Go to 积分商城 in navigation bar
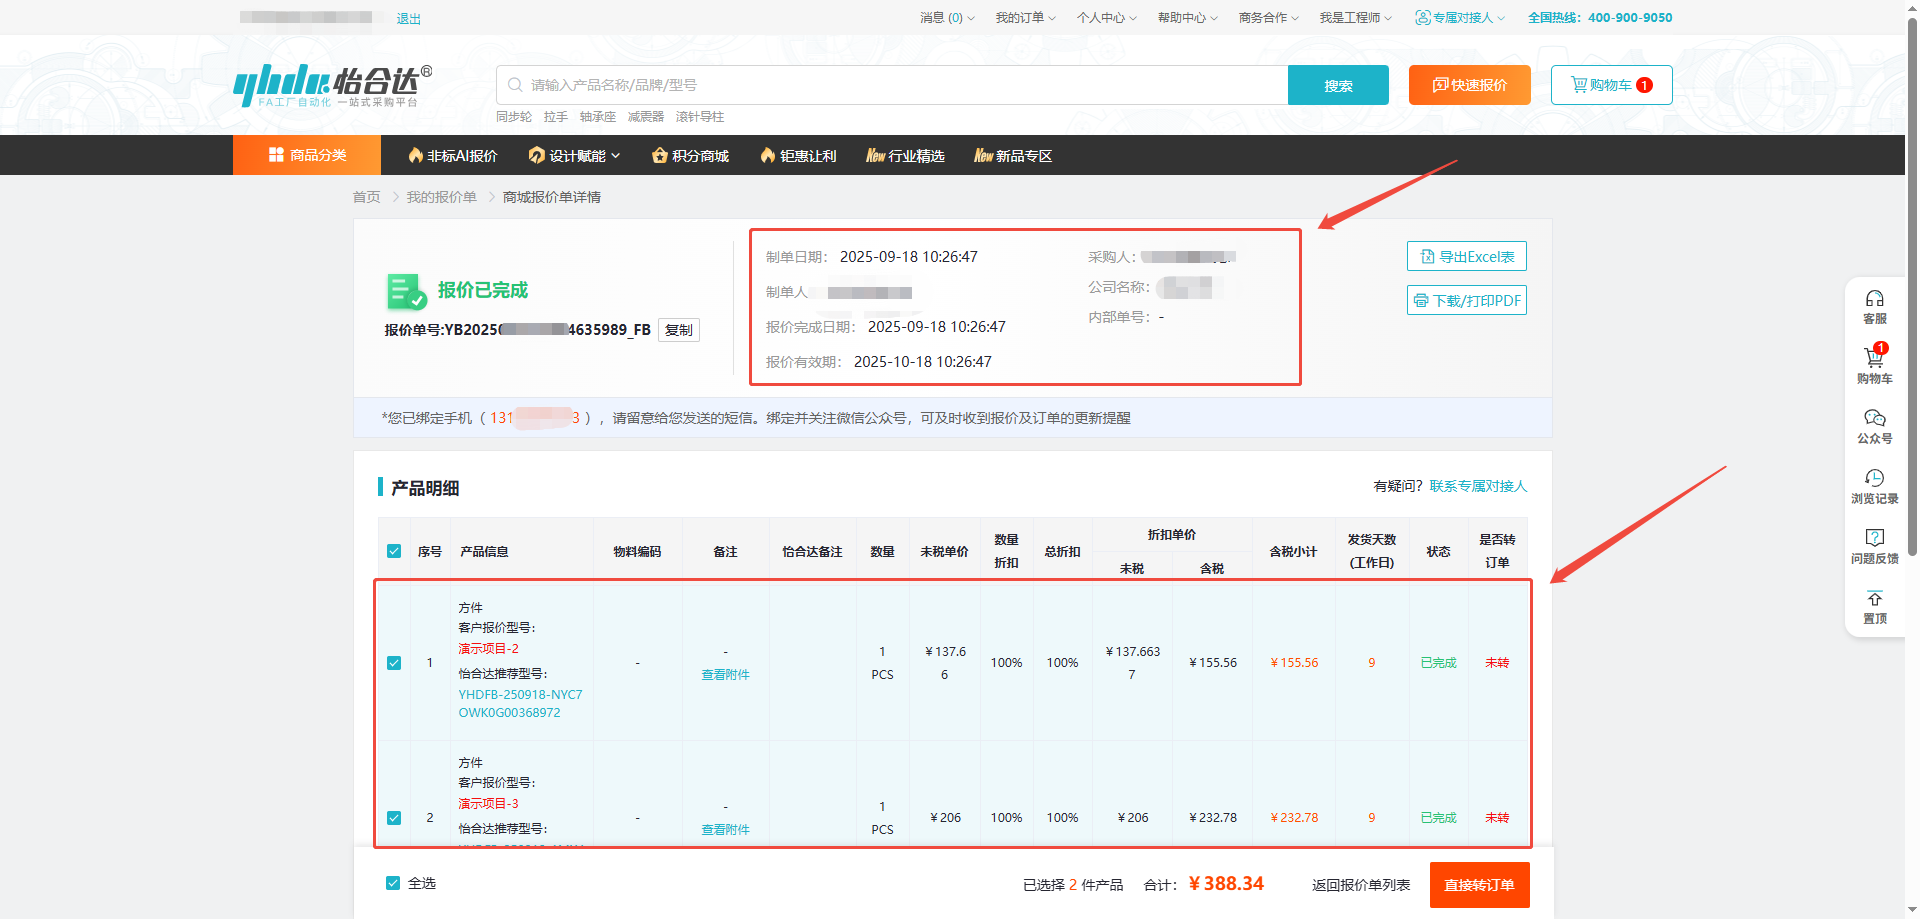This screenshot has width=1920, height=919. click(690, 156)
